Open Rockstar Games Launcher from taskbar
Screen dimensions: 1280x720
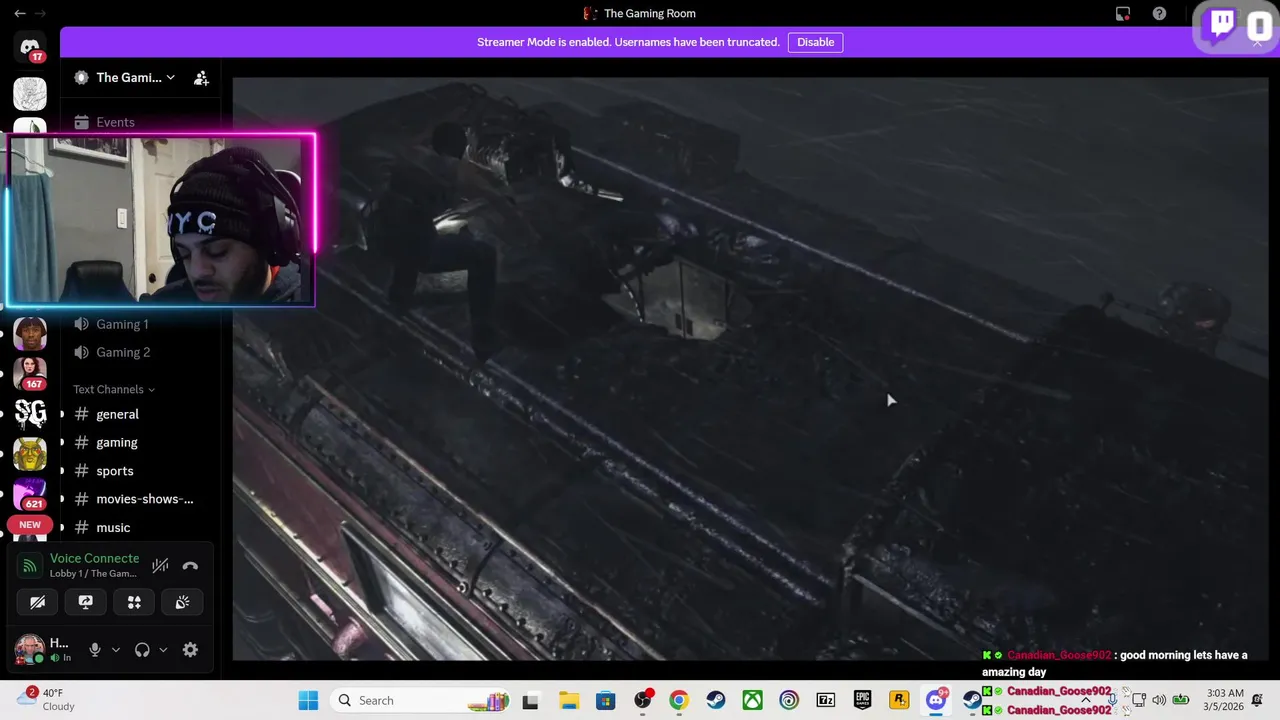point(899,700)
